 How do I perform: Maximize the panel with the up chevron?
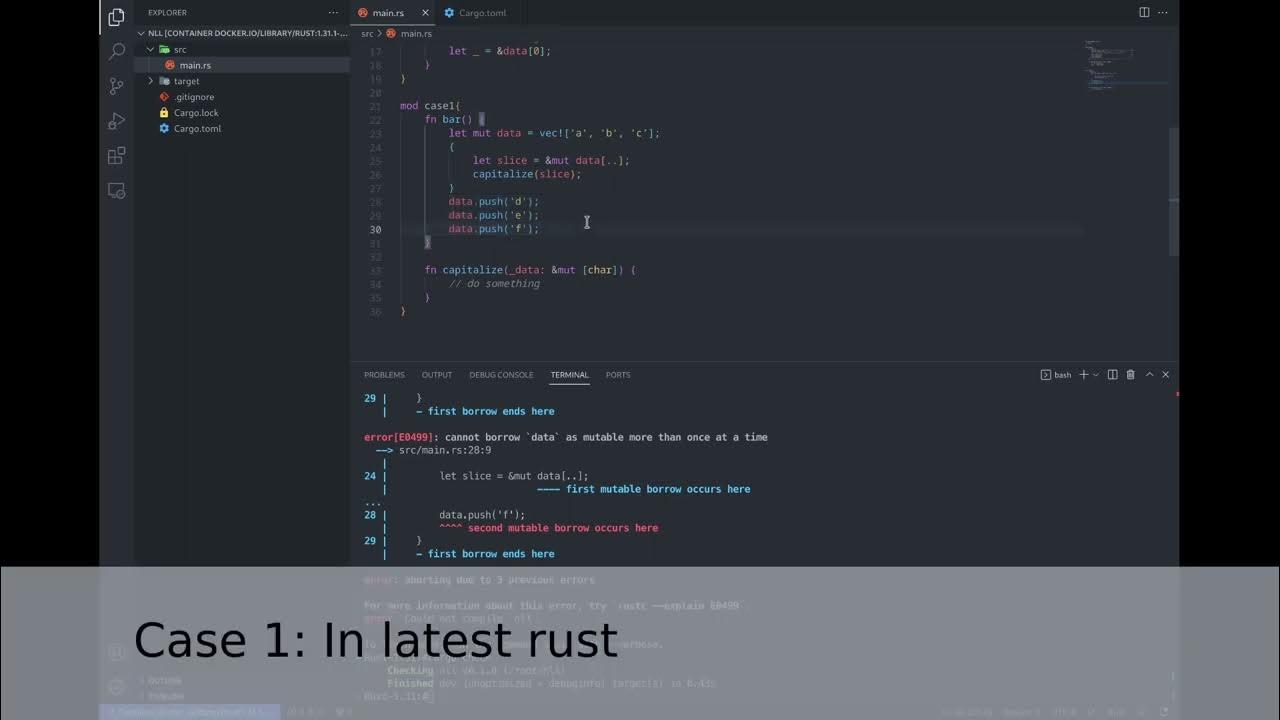pyautogui.click(x=1149, y=375)
